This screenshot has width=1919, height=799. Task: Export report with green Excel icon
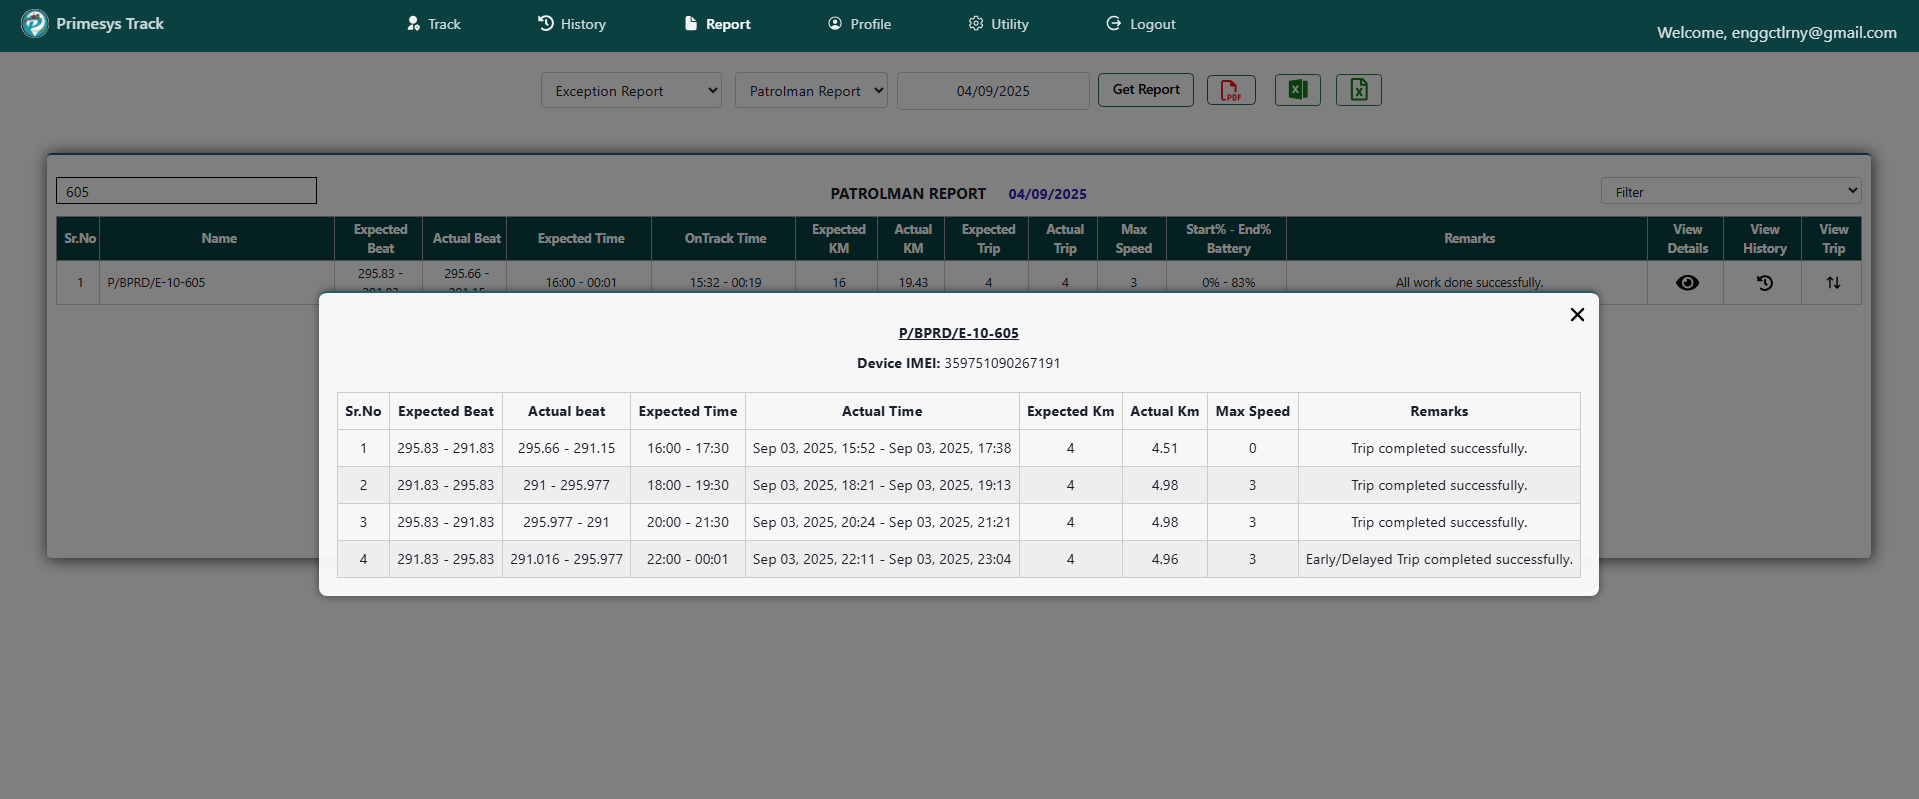[1297, 90]
